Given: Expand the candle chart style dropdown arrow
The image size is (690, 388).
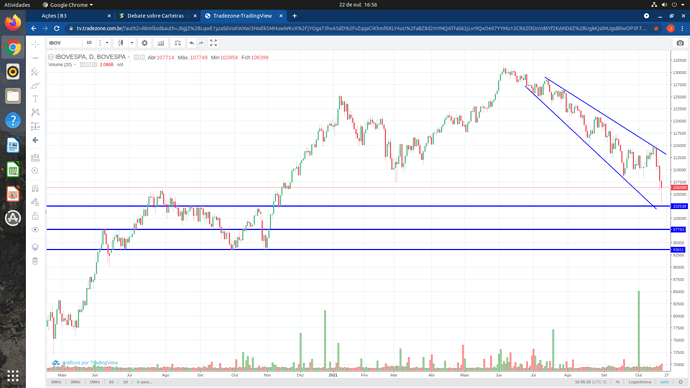Looking at the screenshot, I should (x=132, y=43).
